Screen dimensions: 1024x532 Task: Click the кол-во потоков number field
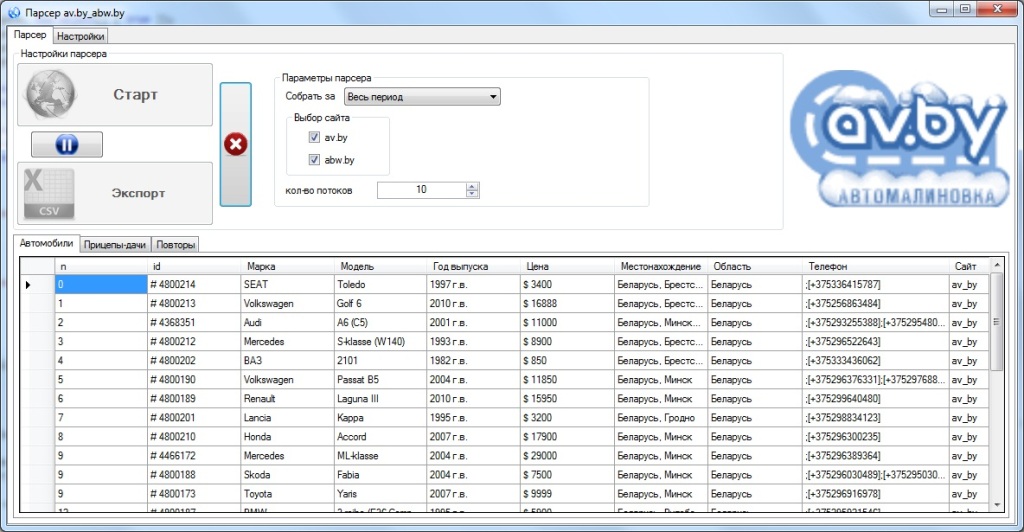click(x=422, y=190)
